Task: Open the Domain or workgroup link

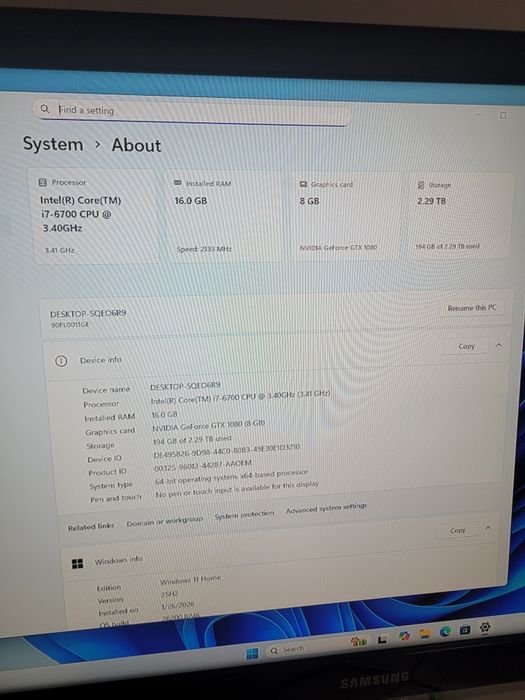Action: point(165,521)
